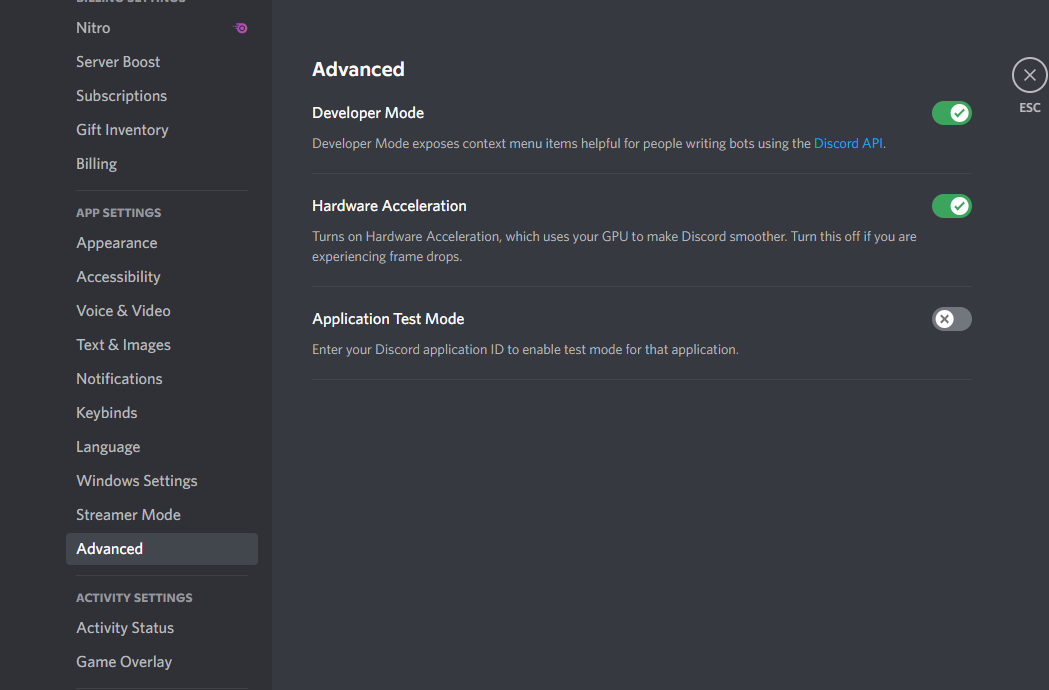This screenshot has height=690, width=1049.
Task: Open Accessibility options
Action: click(x=118, y=276)
